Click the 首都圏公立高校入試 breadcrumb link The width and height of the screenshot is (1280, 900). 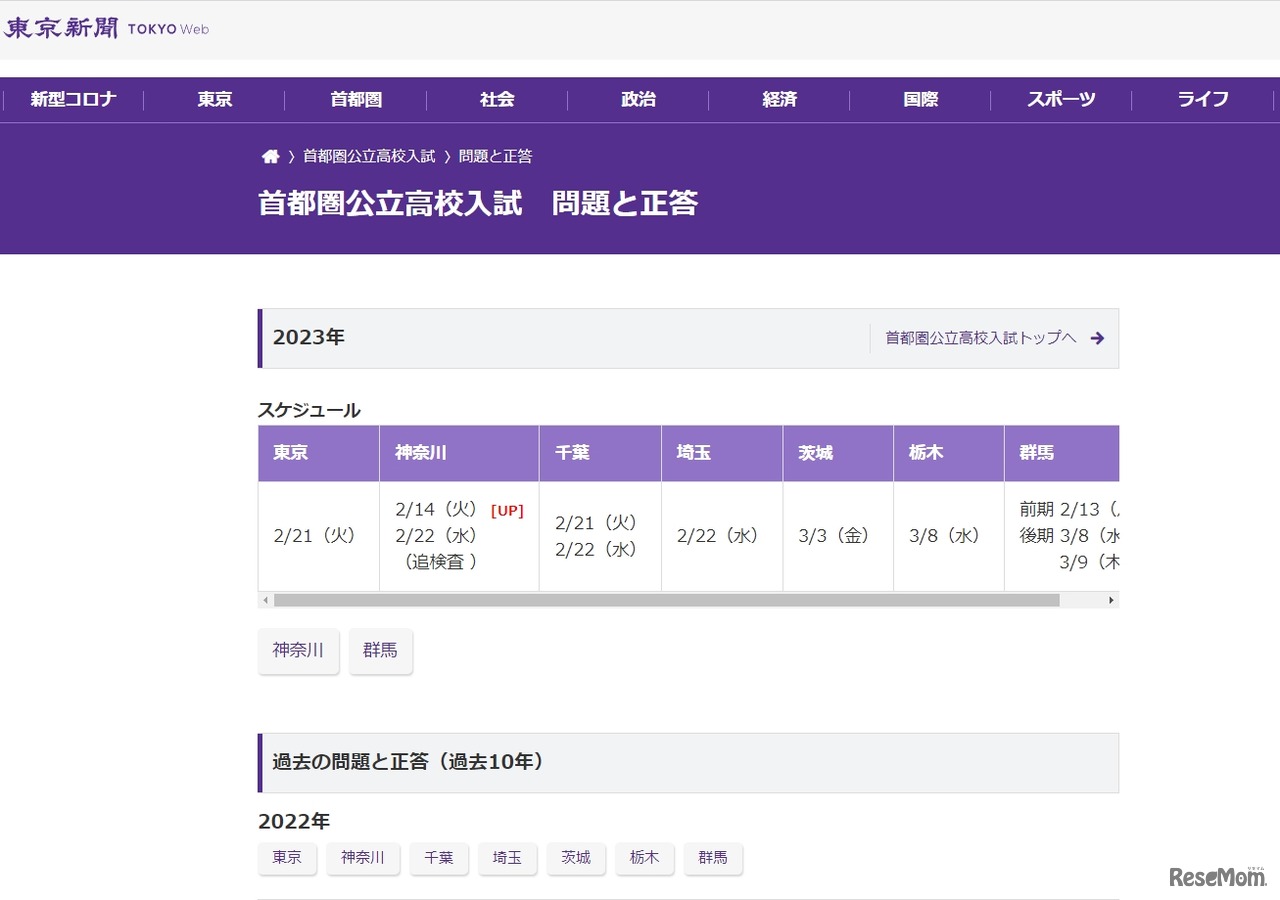pyautogui.click(x=370, y=155)
